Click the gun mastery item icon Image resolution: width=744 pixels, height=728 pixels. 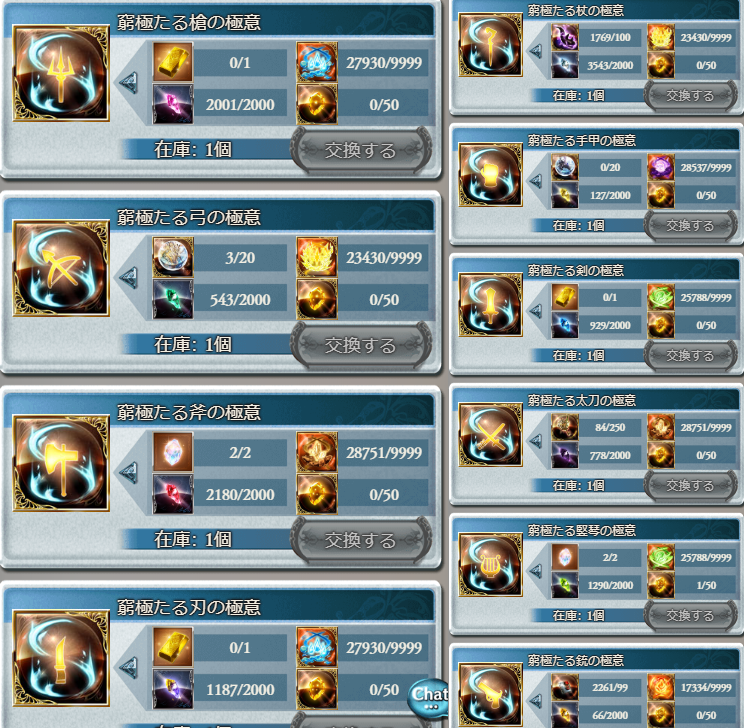pyautogui.click(x=491, y=695)
